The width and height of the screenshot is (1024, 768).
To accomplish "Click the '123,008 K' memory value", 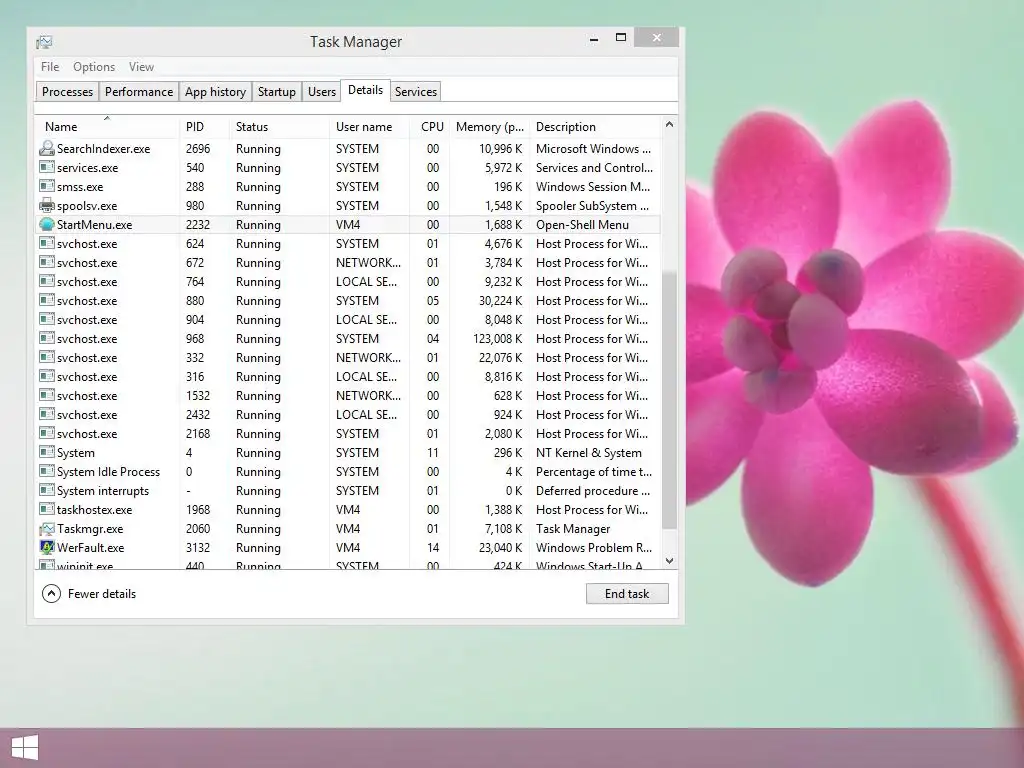I will point(498,338).
